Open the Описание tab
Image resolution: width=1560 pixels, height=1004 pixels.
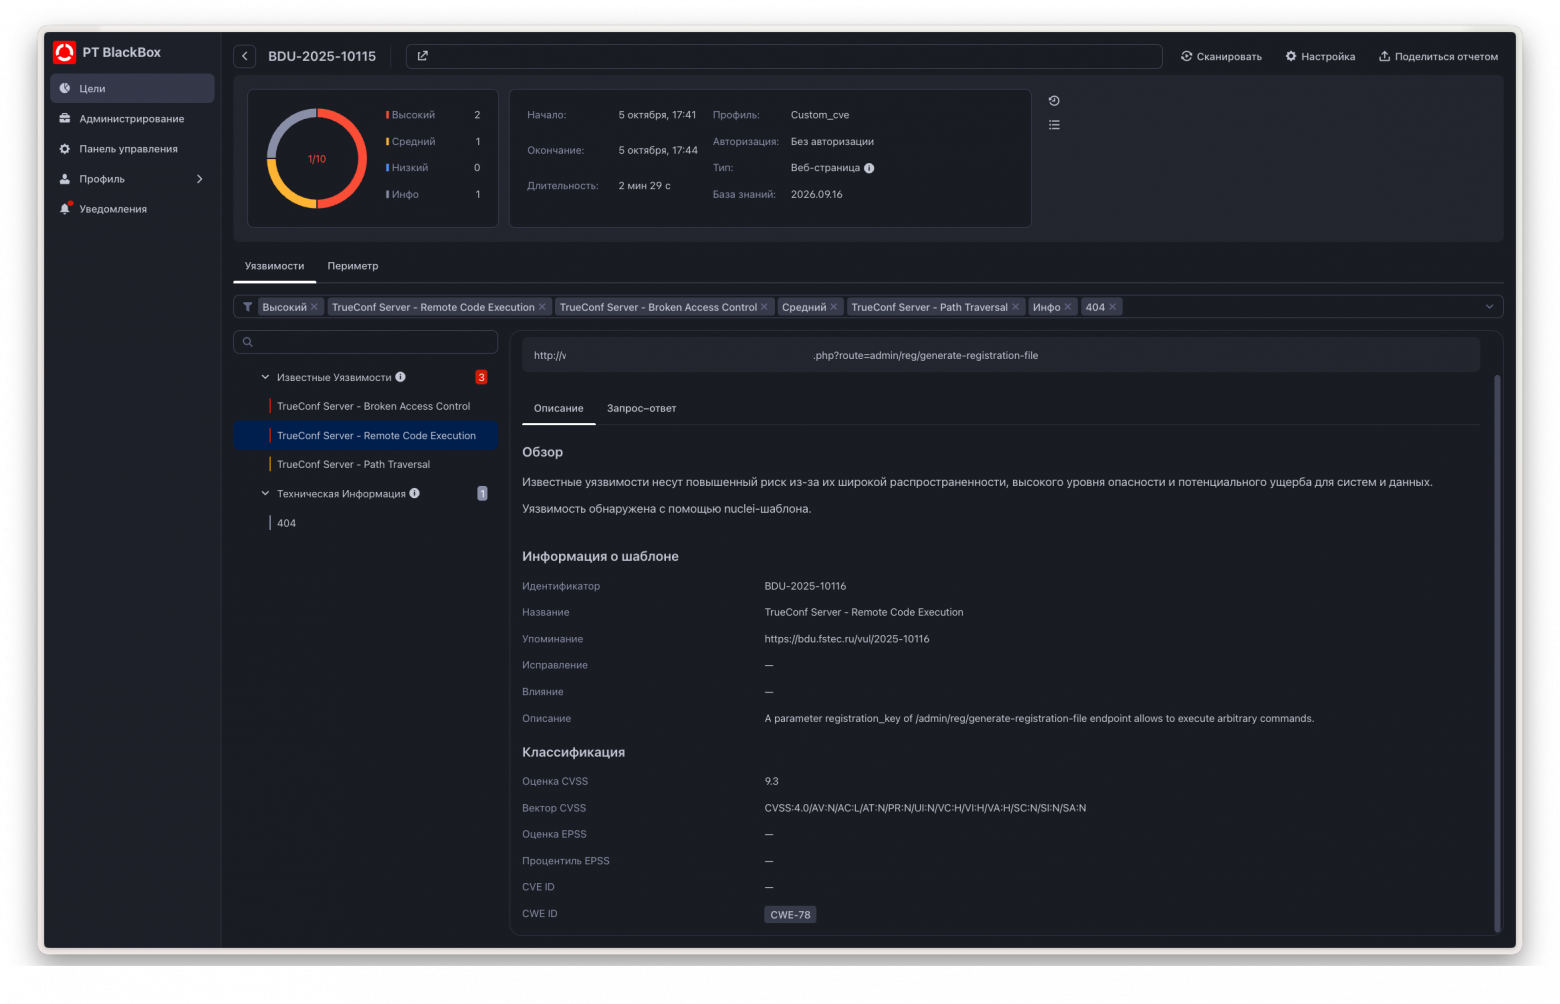click(559, 408)
